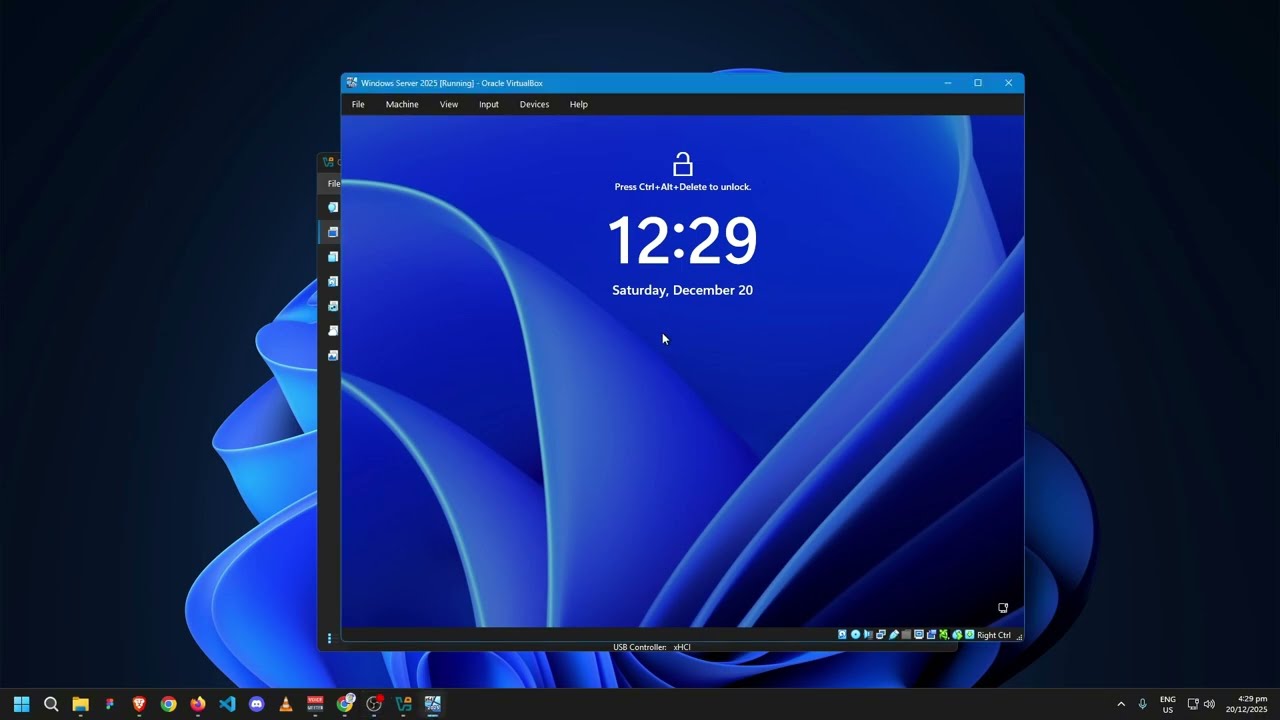This screenshot has height=720, width=1280.
Task: Open Voicemeeter from the taskbar
Action: tap(315, 704)
